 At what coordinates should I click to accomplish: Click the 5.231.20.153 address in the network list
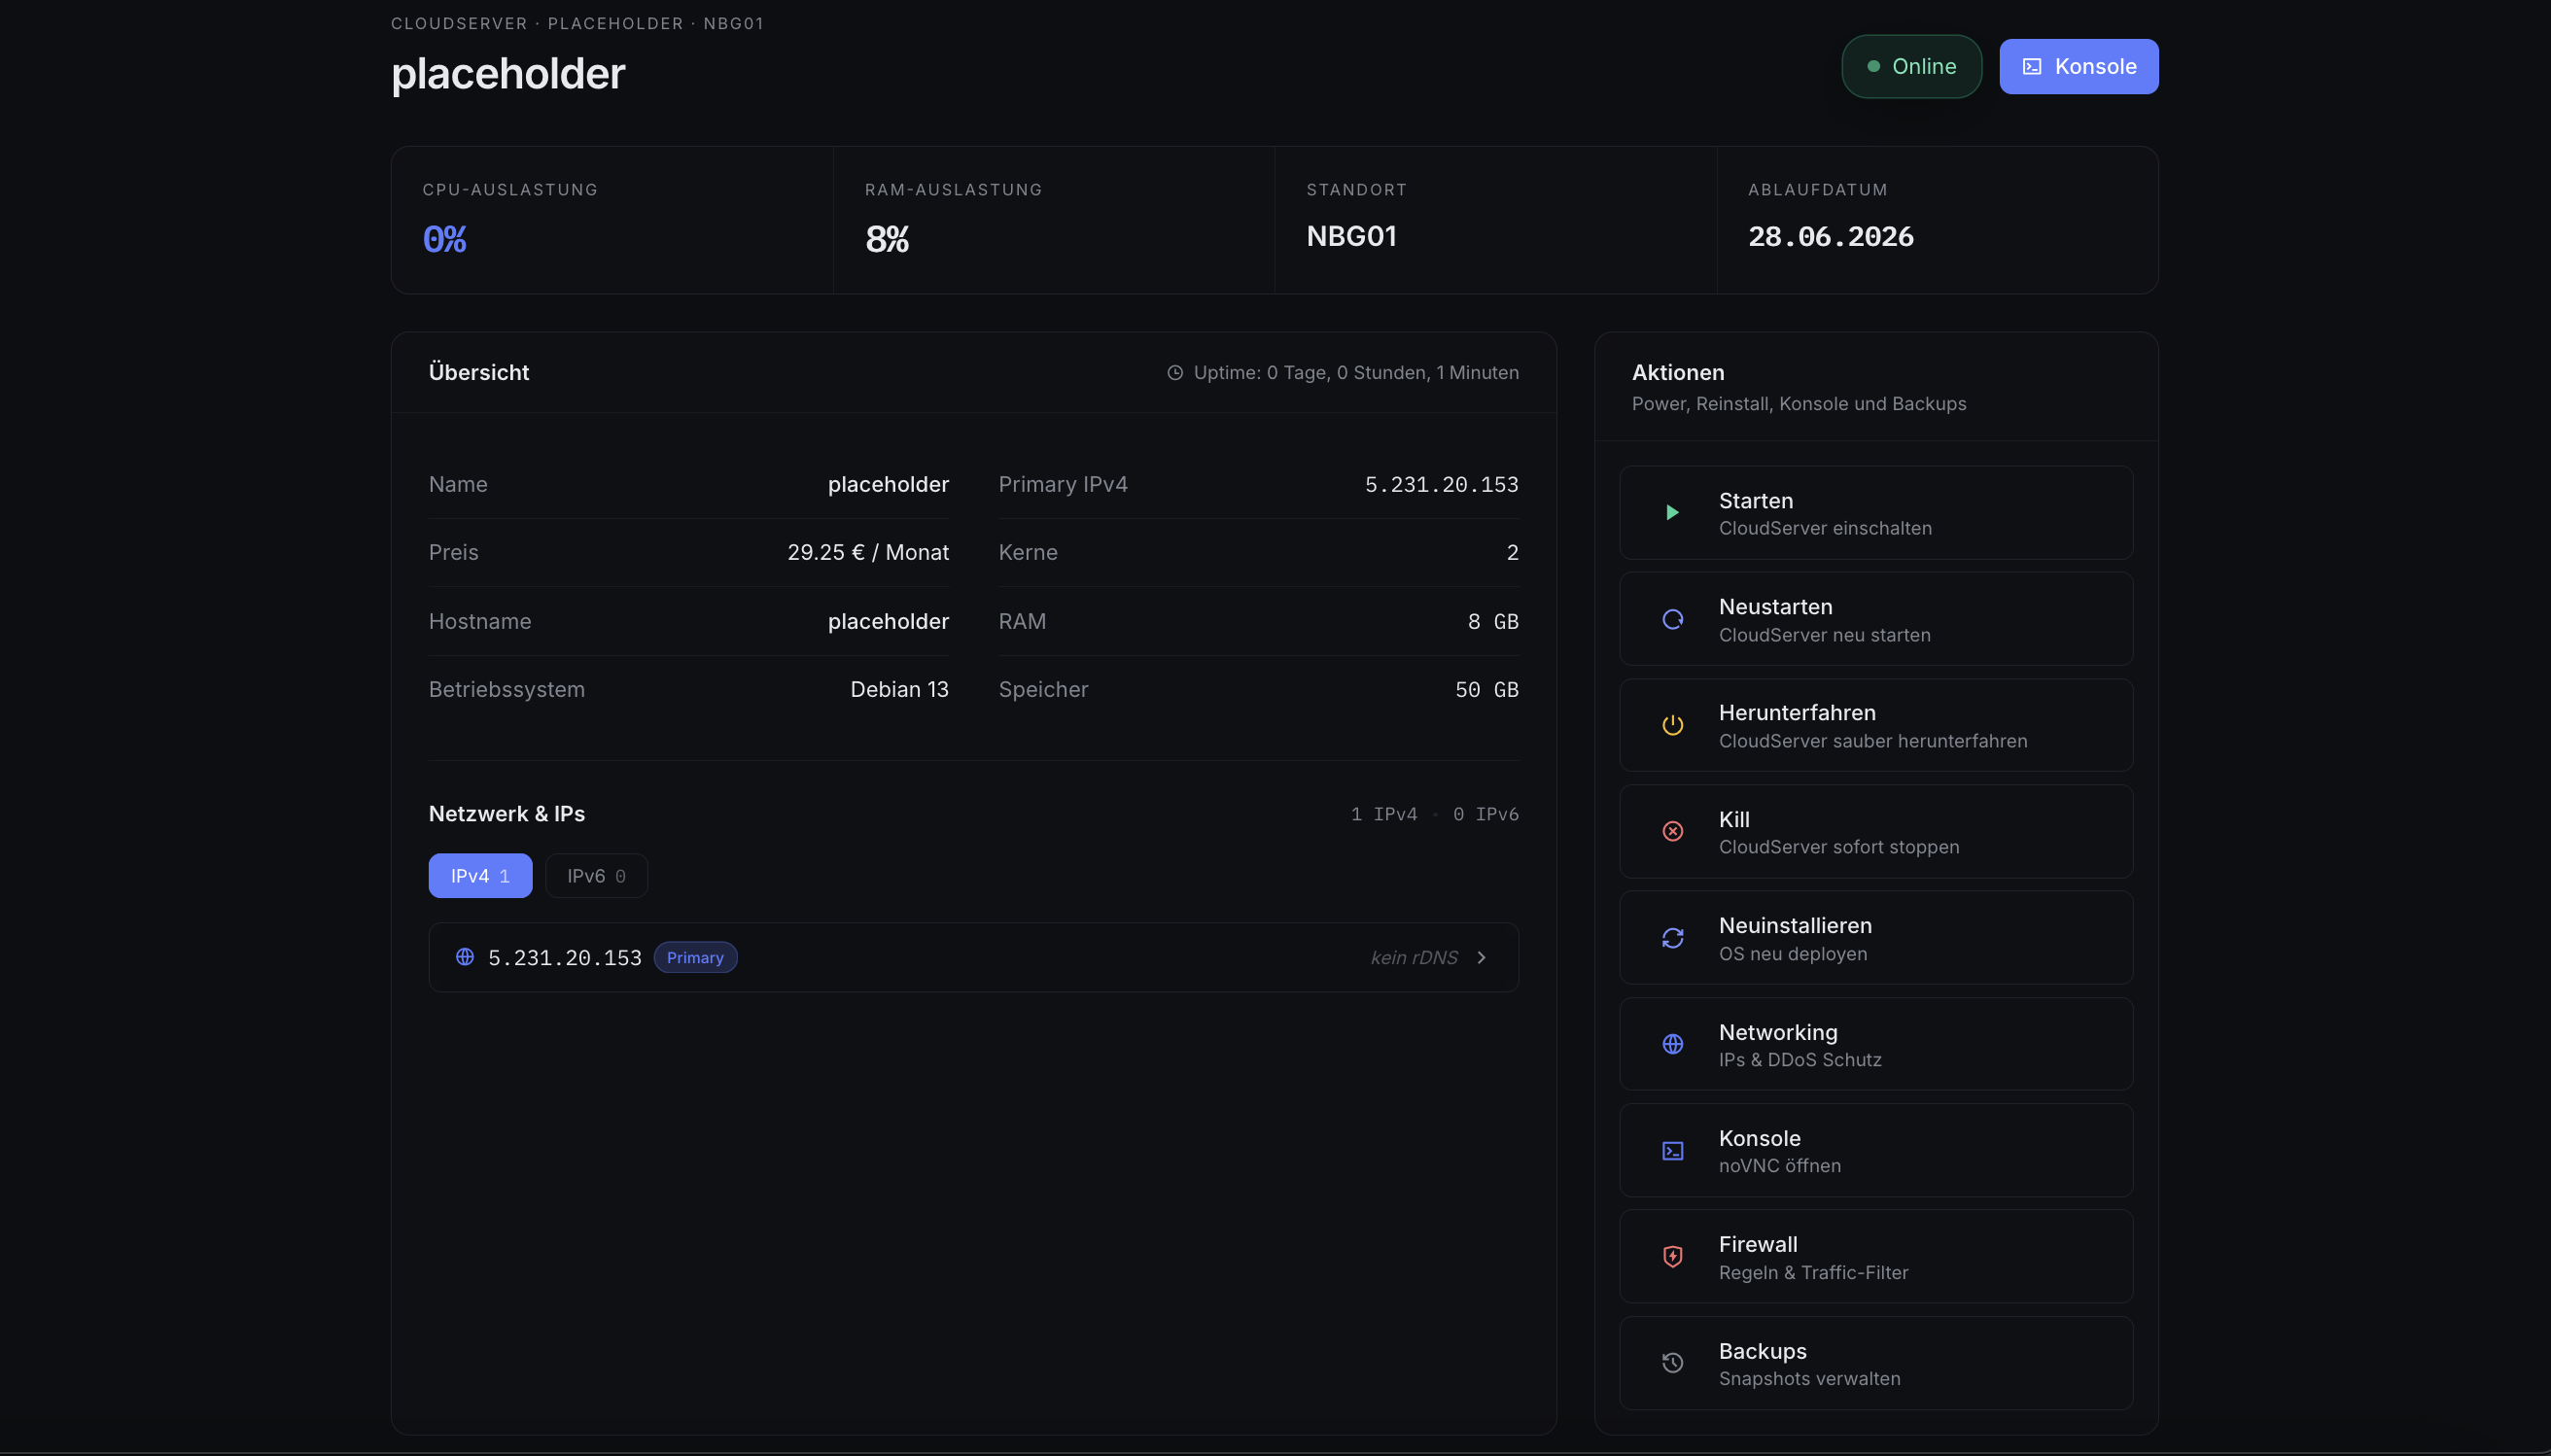click(x=564, y=958)
